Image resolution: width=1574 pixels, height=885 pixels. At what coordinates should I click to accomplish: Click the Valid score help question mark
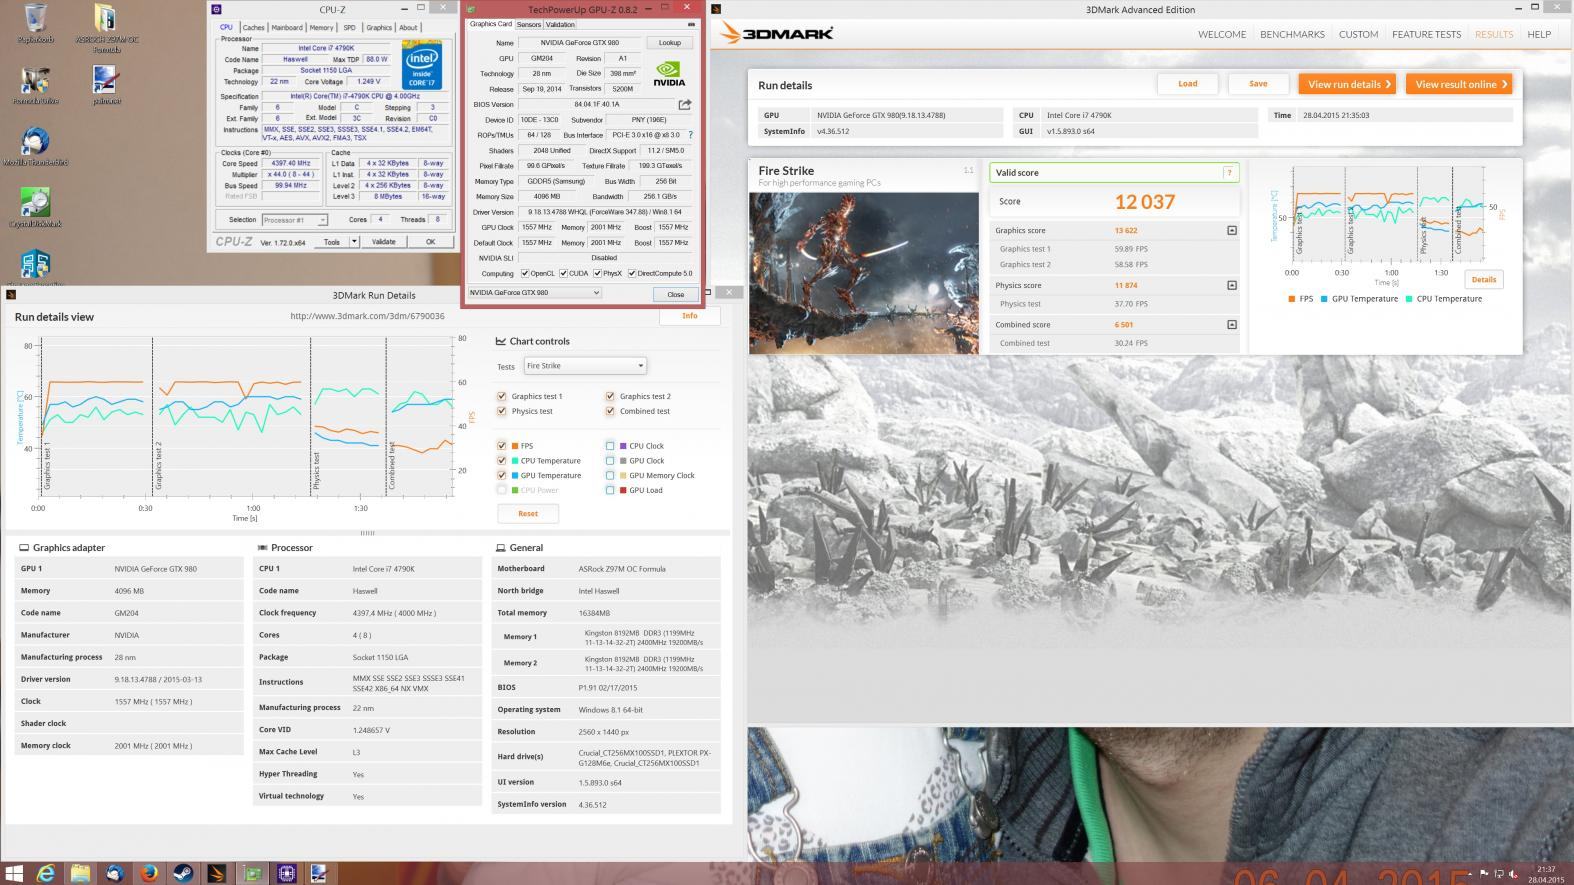pyautogui.click(x=1229, y=173)
